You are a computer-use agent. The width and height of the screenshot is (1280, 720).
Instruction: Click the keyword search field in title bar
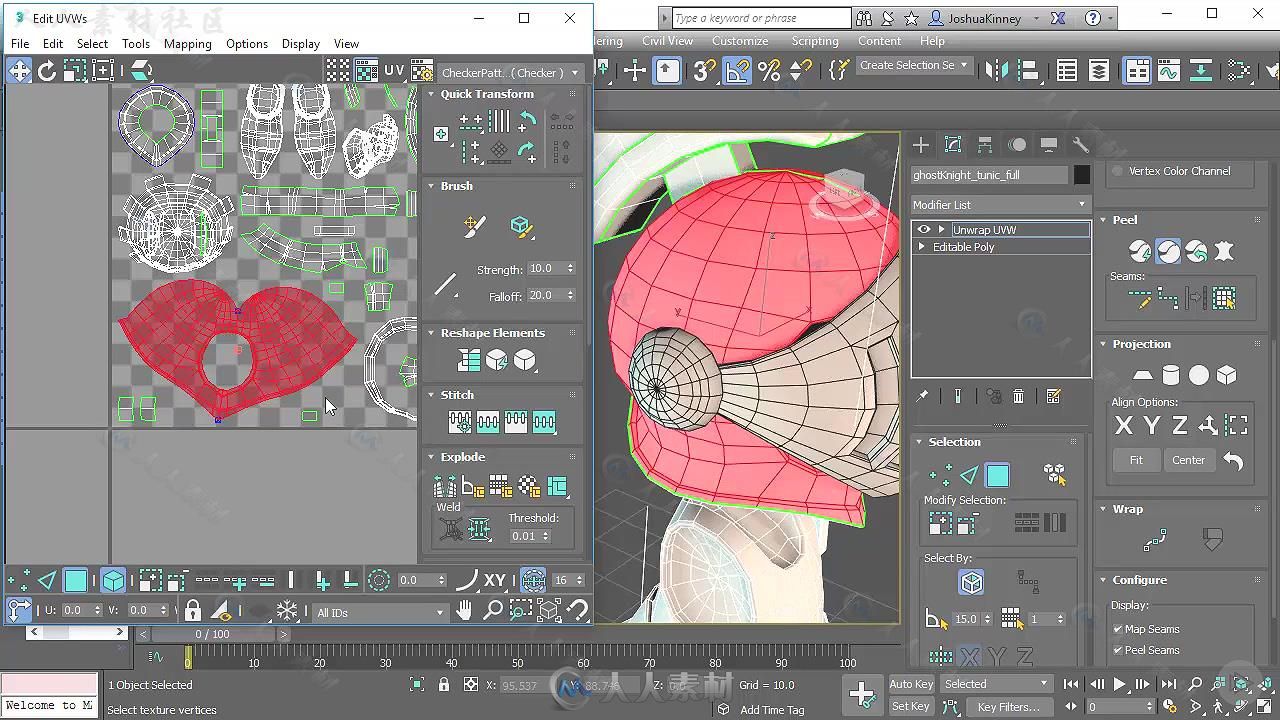(761, 18)
